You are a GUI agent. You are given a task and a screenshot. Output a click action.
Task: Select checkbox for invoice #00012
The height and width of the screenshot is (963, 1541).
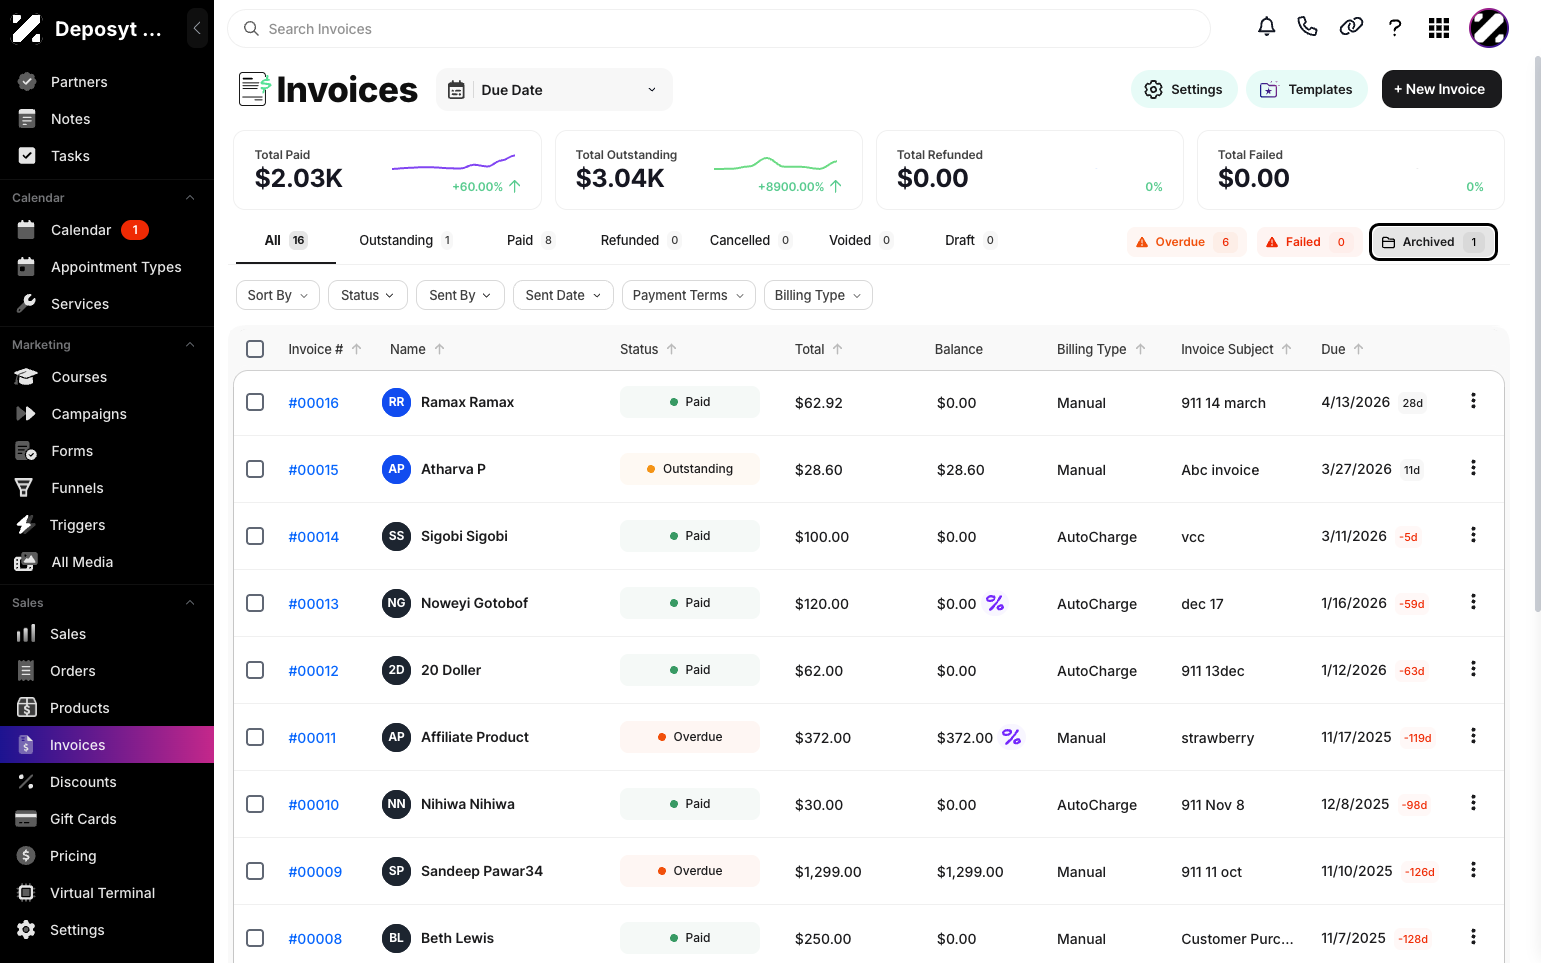point(255,670)
